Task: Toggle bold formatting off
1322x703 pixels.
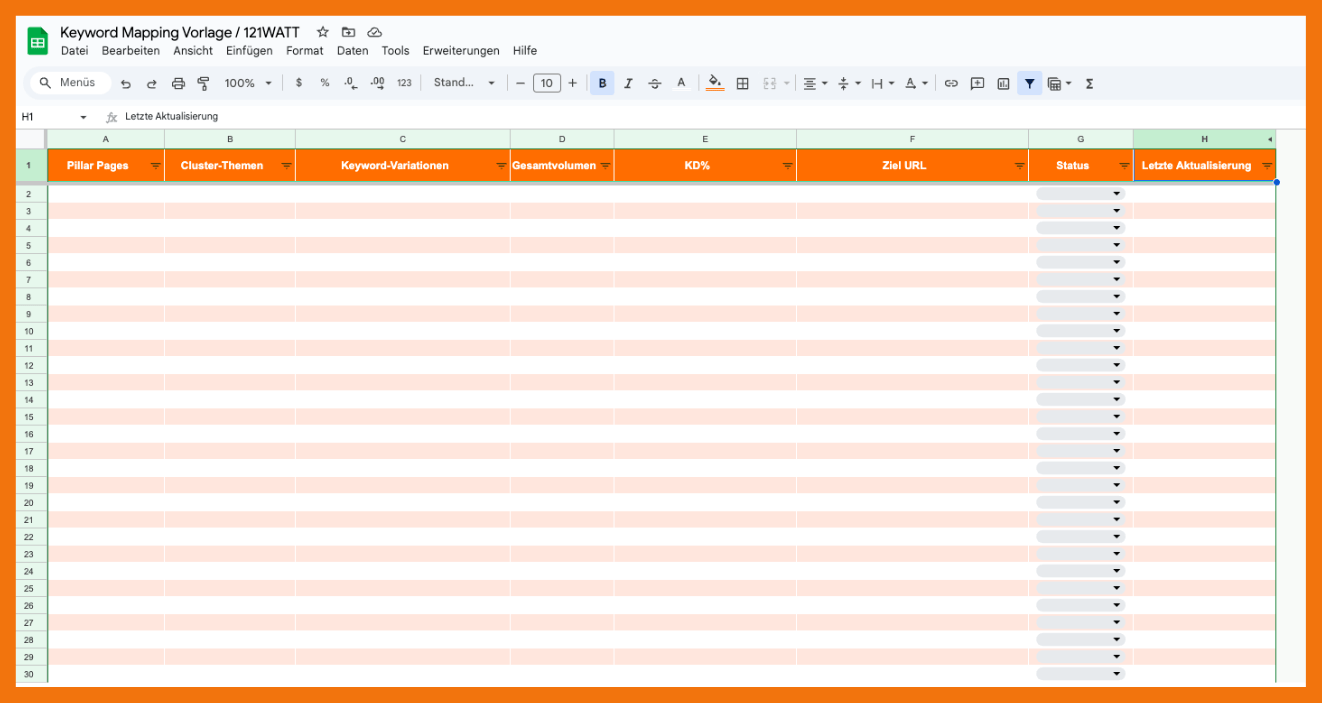Action: click(x=601, y=83)
